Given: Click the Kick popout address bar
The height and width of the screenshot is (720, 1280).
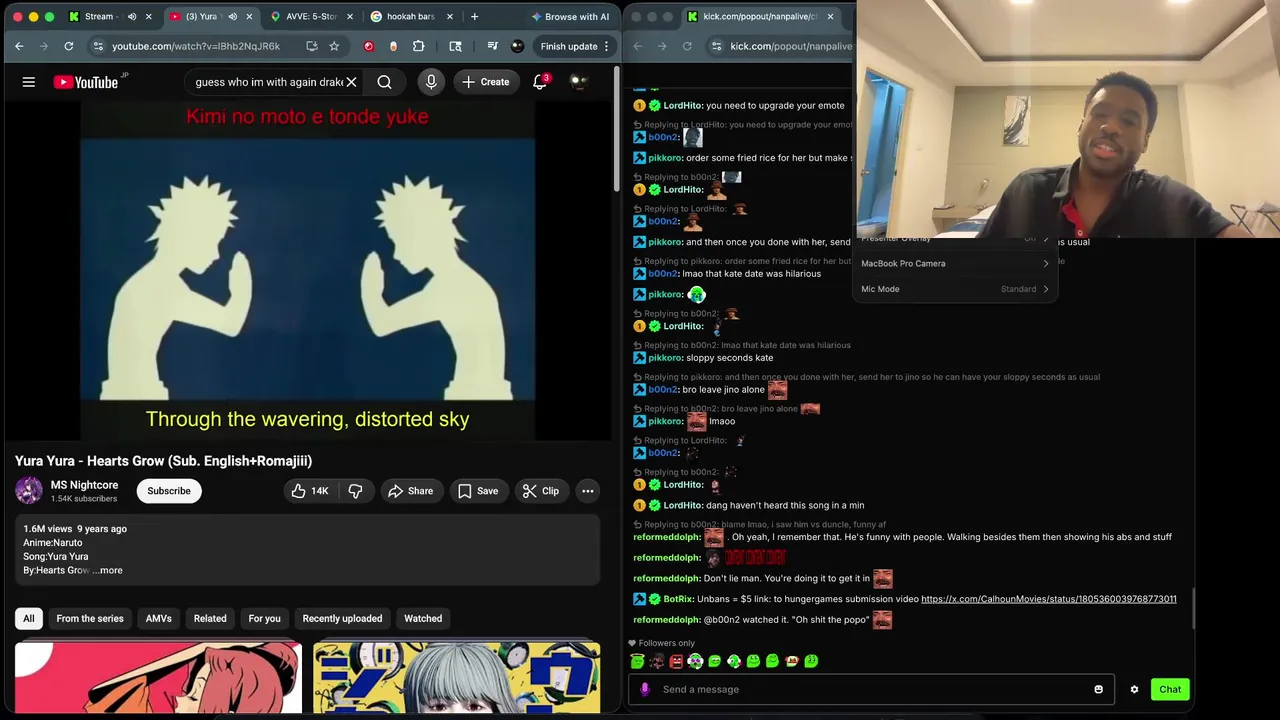Looking at the screenshot, I should click(790, 46).
